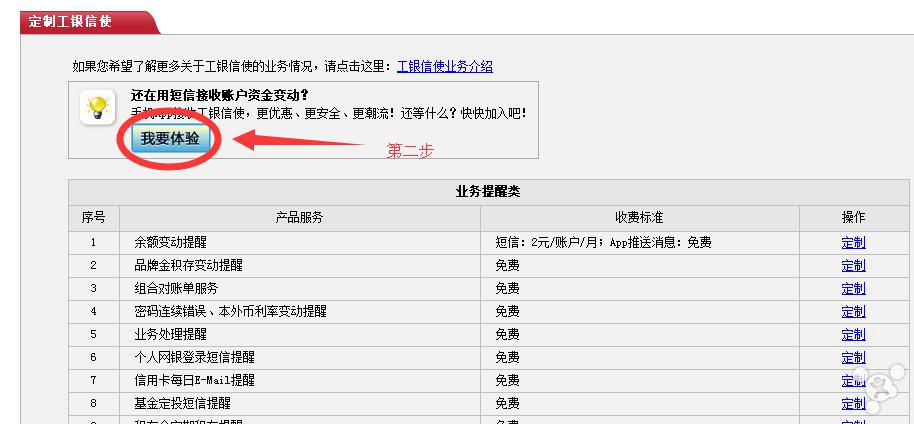The image size is (914, 424).
Task: Select the 信用卡每日E-Mail提醒 product text
Action: point(194,381)
